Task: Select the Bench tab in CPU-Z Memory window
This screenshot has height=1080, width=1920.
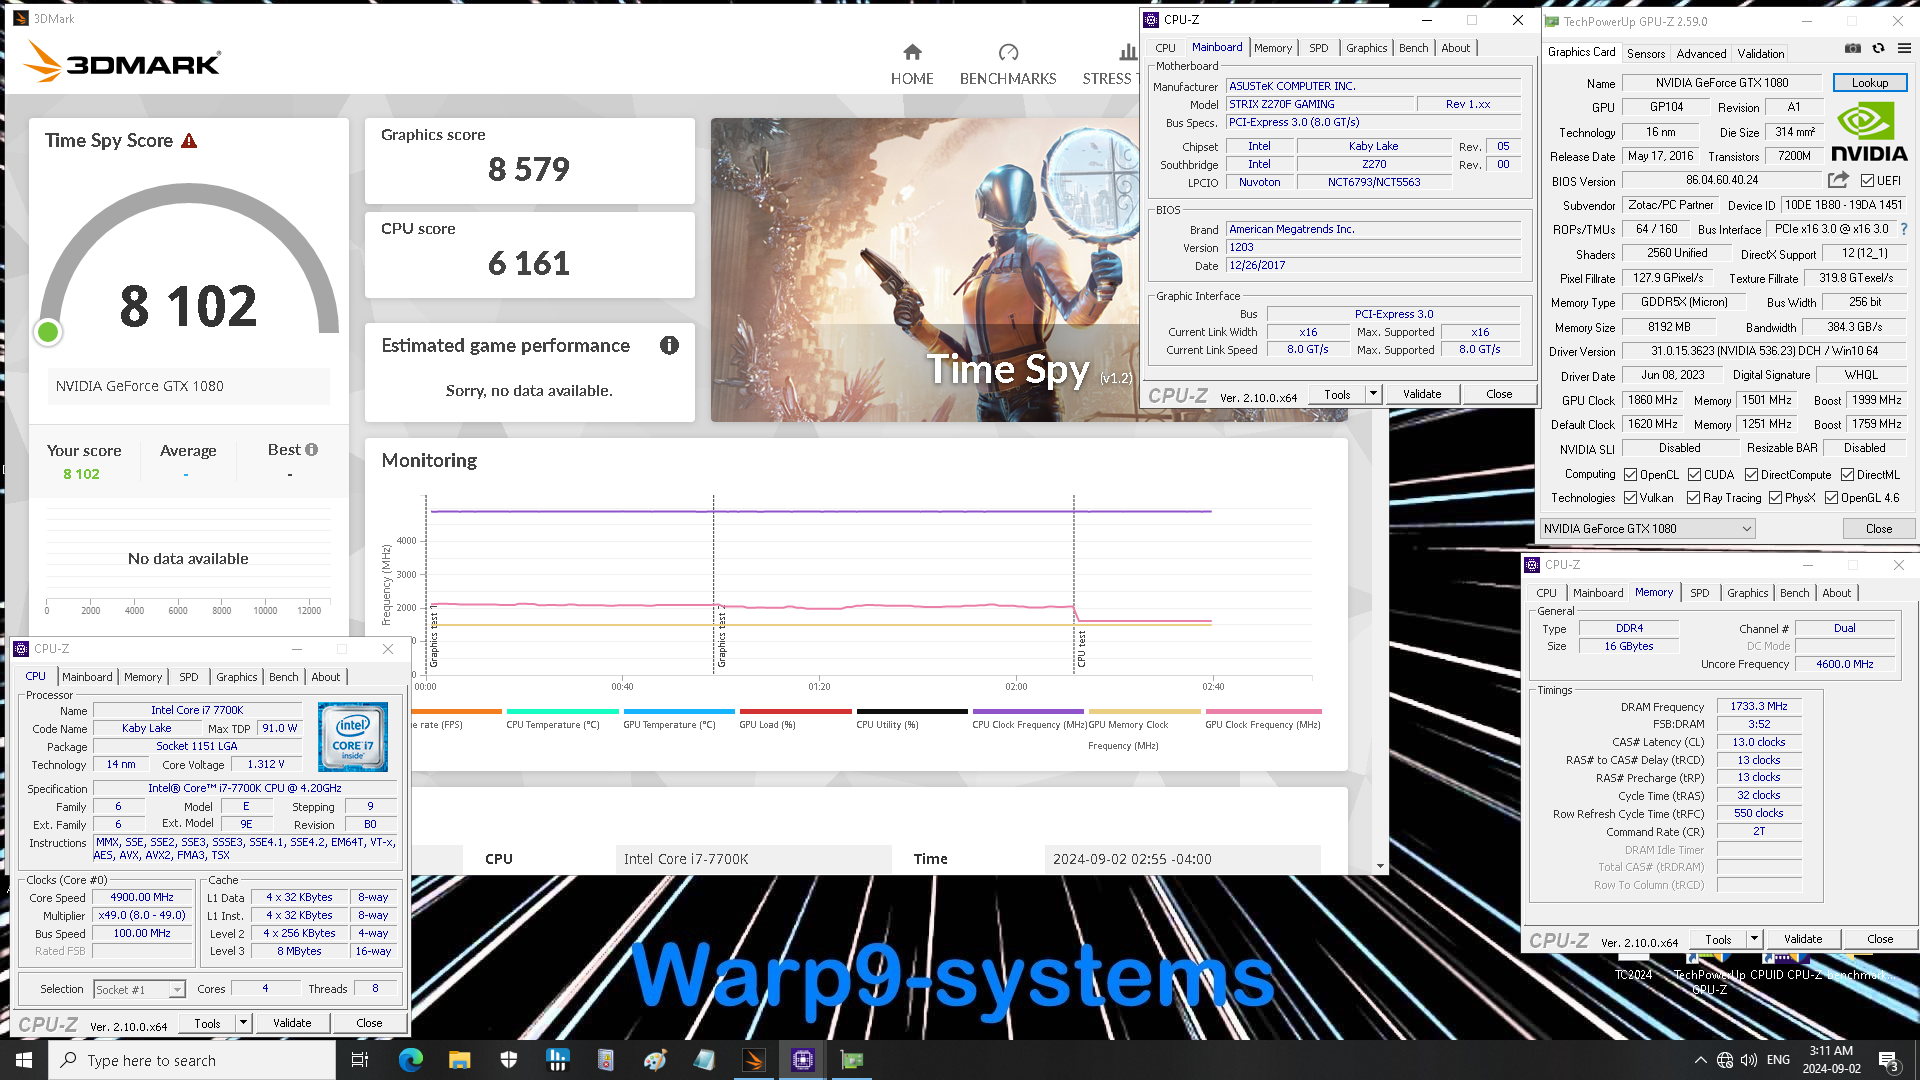Action: 1794,593
